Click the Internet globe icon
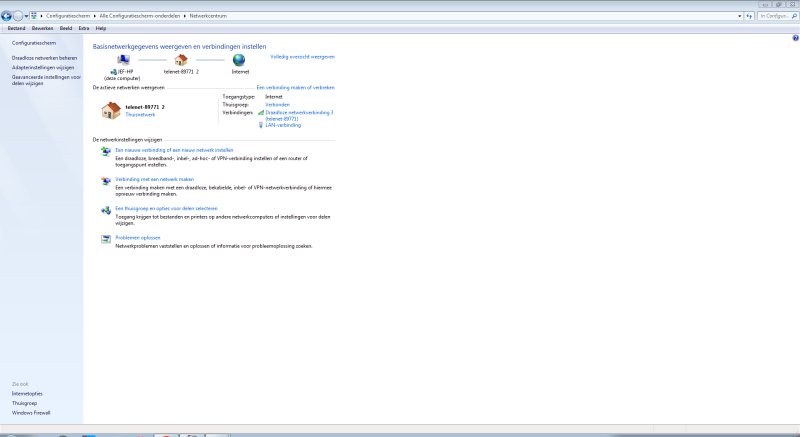Image resolution: width=800 pixels, height=437 pixels. coord(240,60)
